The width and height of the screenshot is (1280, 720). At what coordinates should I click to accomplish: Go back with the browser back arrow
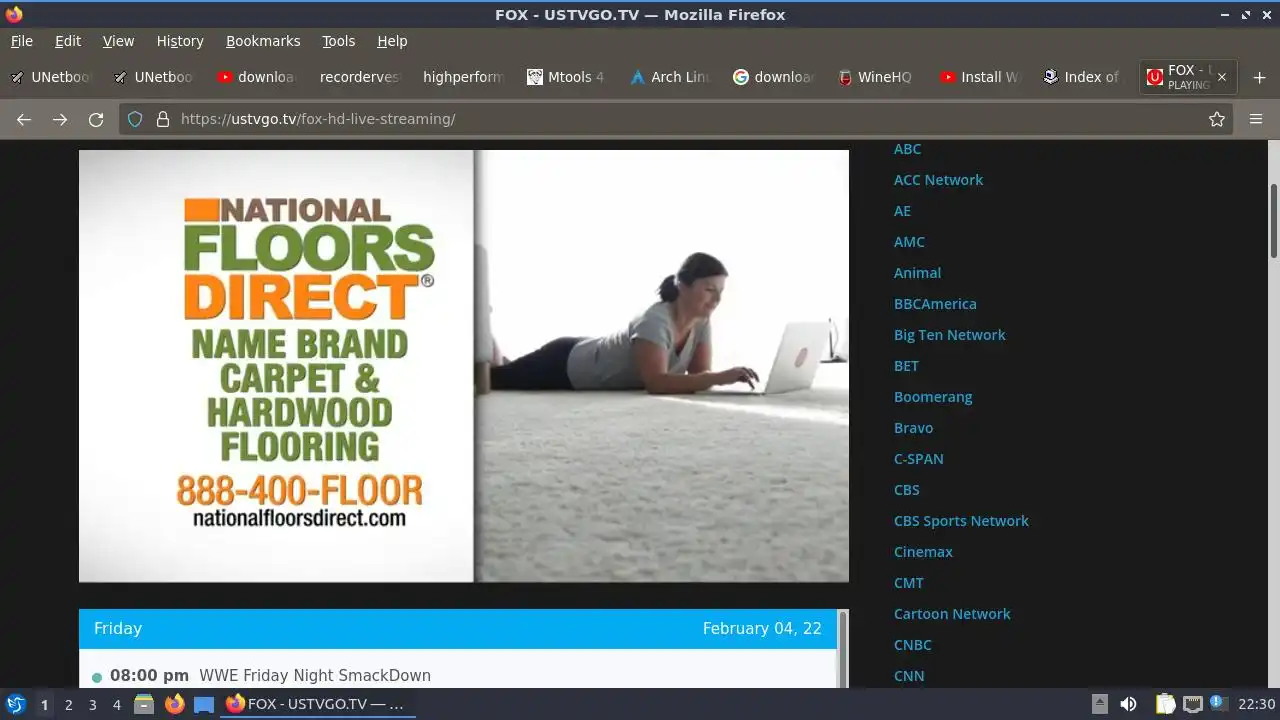pyautogui.click(x=24, y=119)
